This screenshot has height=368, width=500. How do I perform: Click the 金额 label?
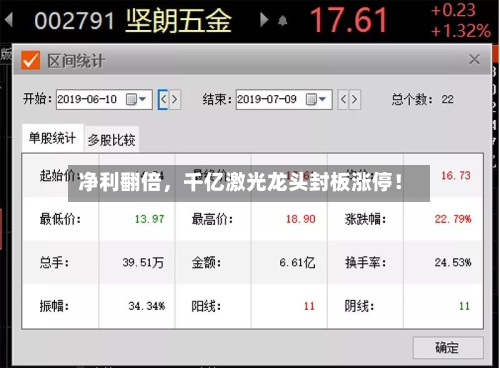(x=206, y=263)
